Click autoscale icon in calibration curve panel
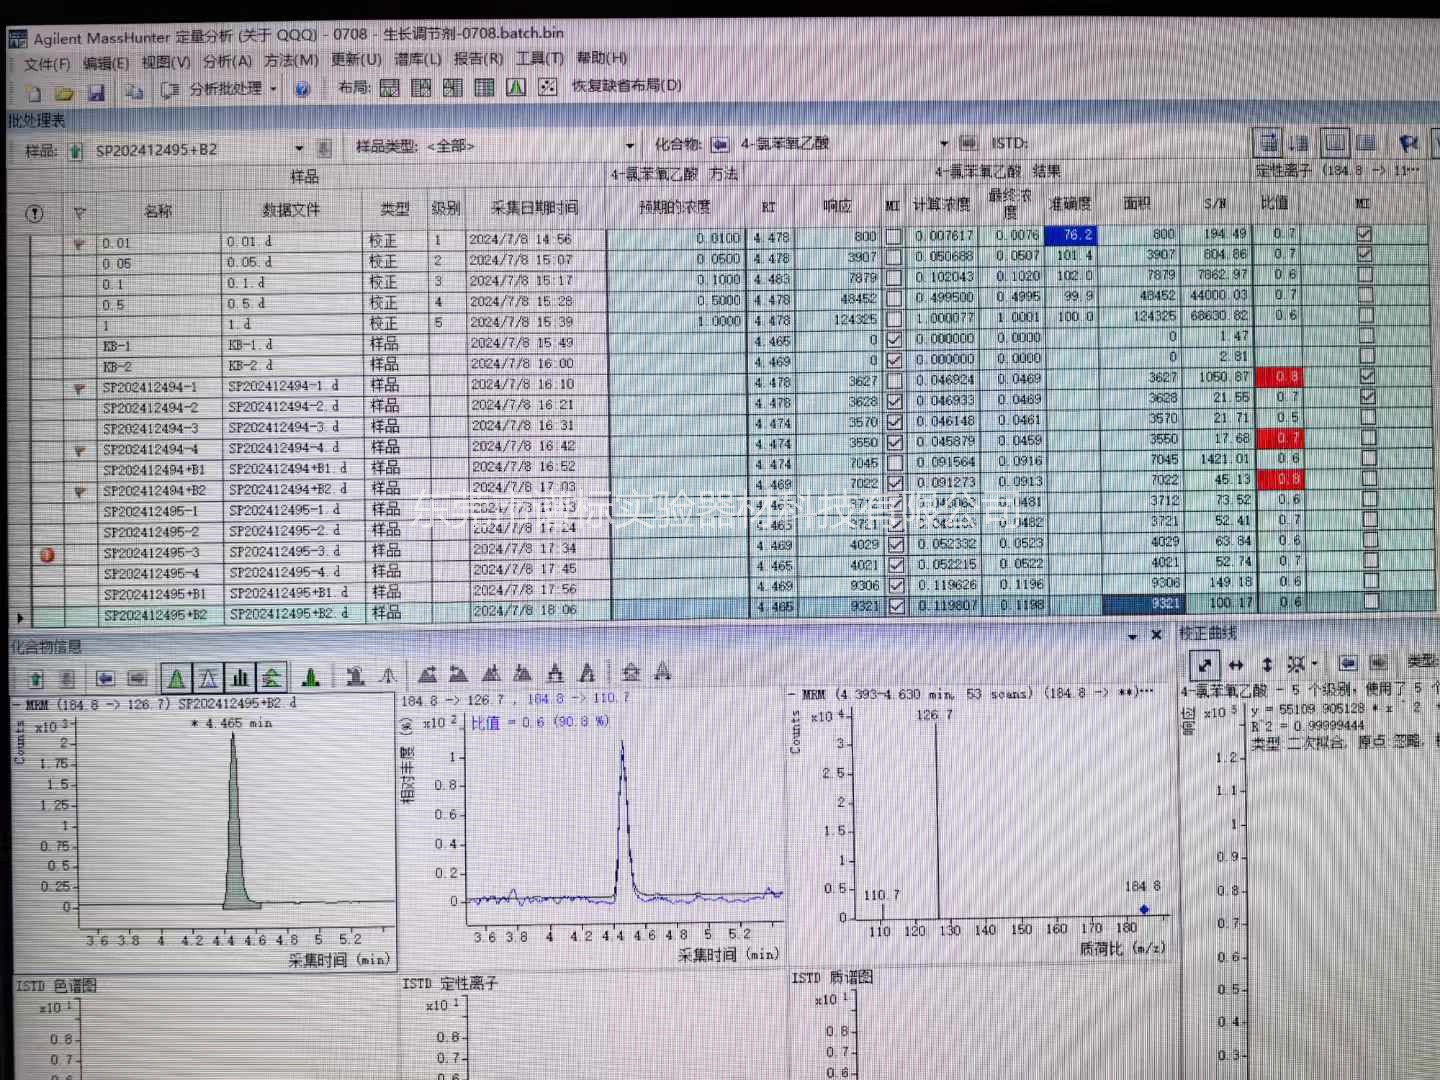This screenshot has width=1440, height=1080. pos(1205,664)
